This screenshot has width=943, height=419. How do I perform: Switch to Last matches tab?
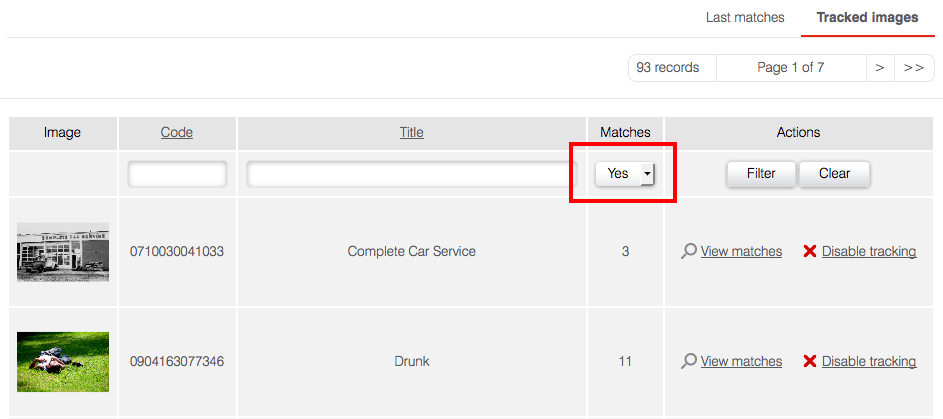[745, 18]
